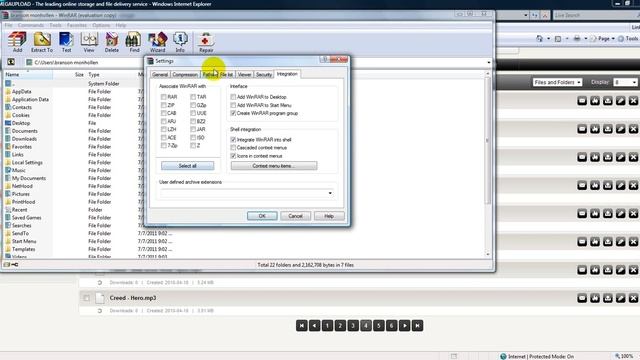This screenshot has height=360, width=640.
Task: Click Help in Settings dialog
Action: (329, 216)
